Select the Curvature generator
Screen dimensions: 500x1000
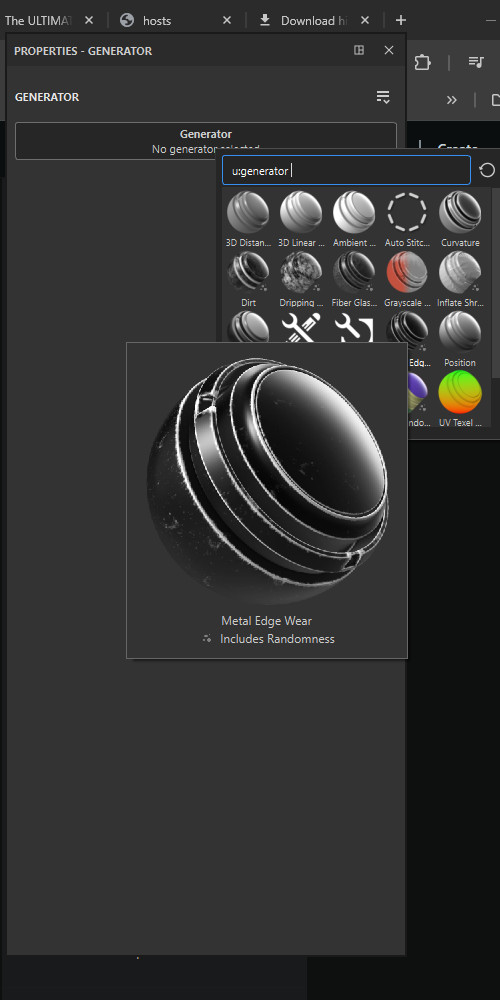coord(460,213)
